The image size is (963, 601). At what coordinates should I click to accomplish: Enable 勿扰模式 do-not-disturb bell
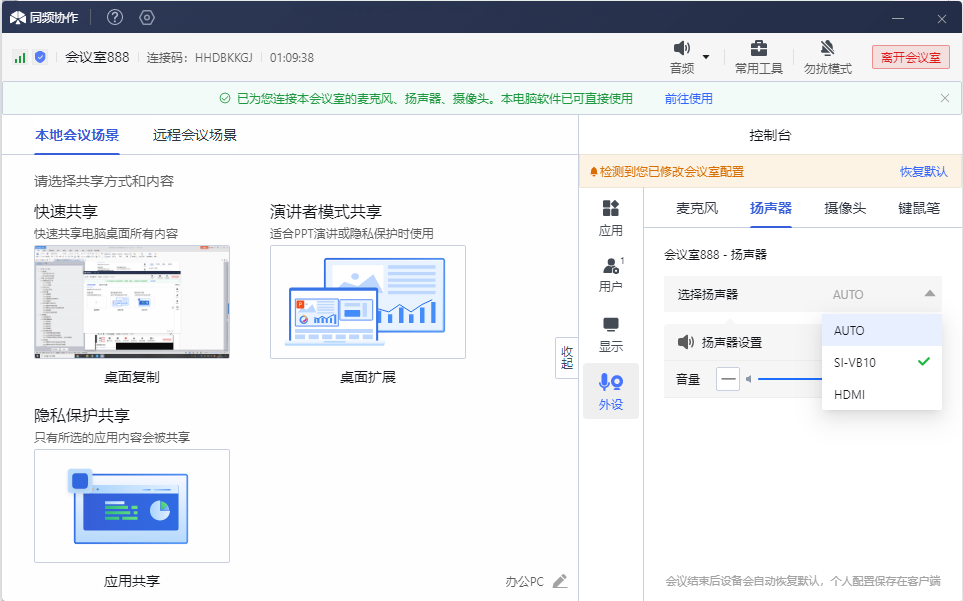(x=827, y=49)
